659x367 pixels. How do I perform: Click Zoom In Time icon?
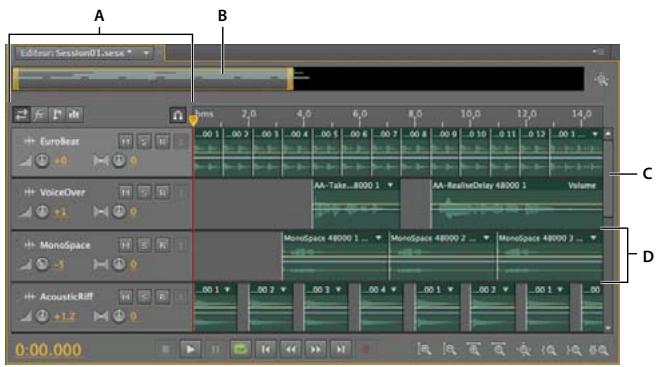tap(474, 349)
